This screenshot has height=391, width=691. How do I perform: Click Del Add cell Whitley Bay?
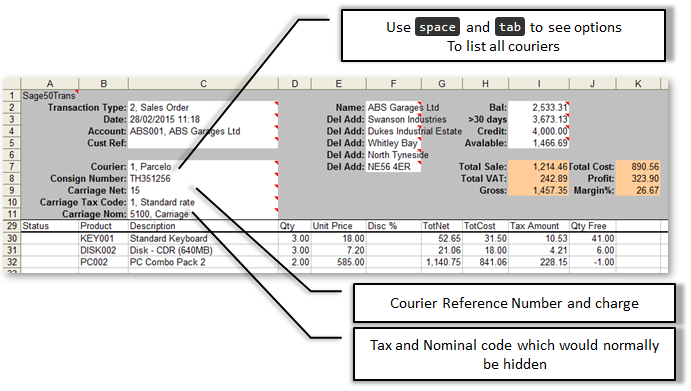point(394,143)
